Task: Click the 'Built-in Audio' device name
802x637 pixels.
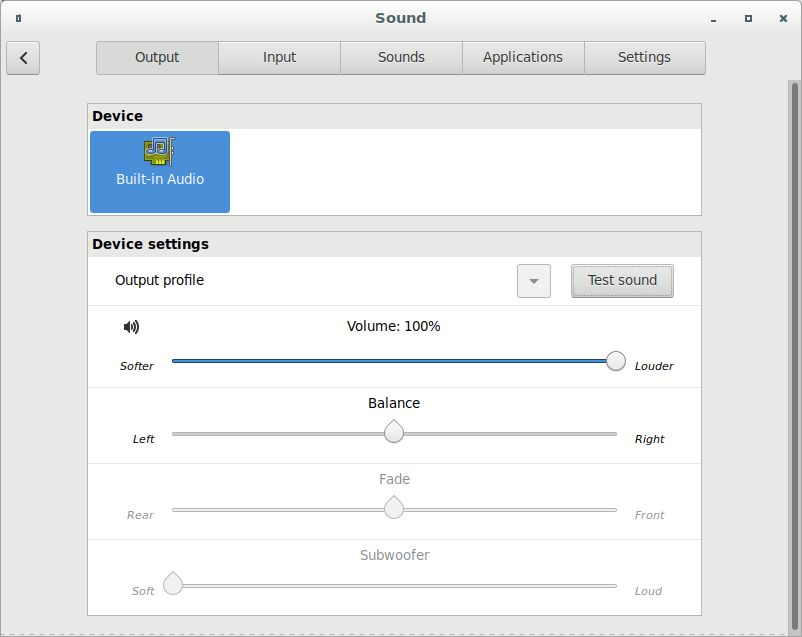Action: 160,179
